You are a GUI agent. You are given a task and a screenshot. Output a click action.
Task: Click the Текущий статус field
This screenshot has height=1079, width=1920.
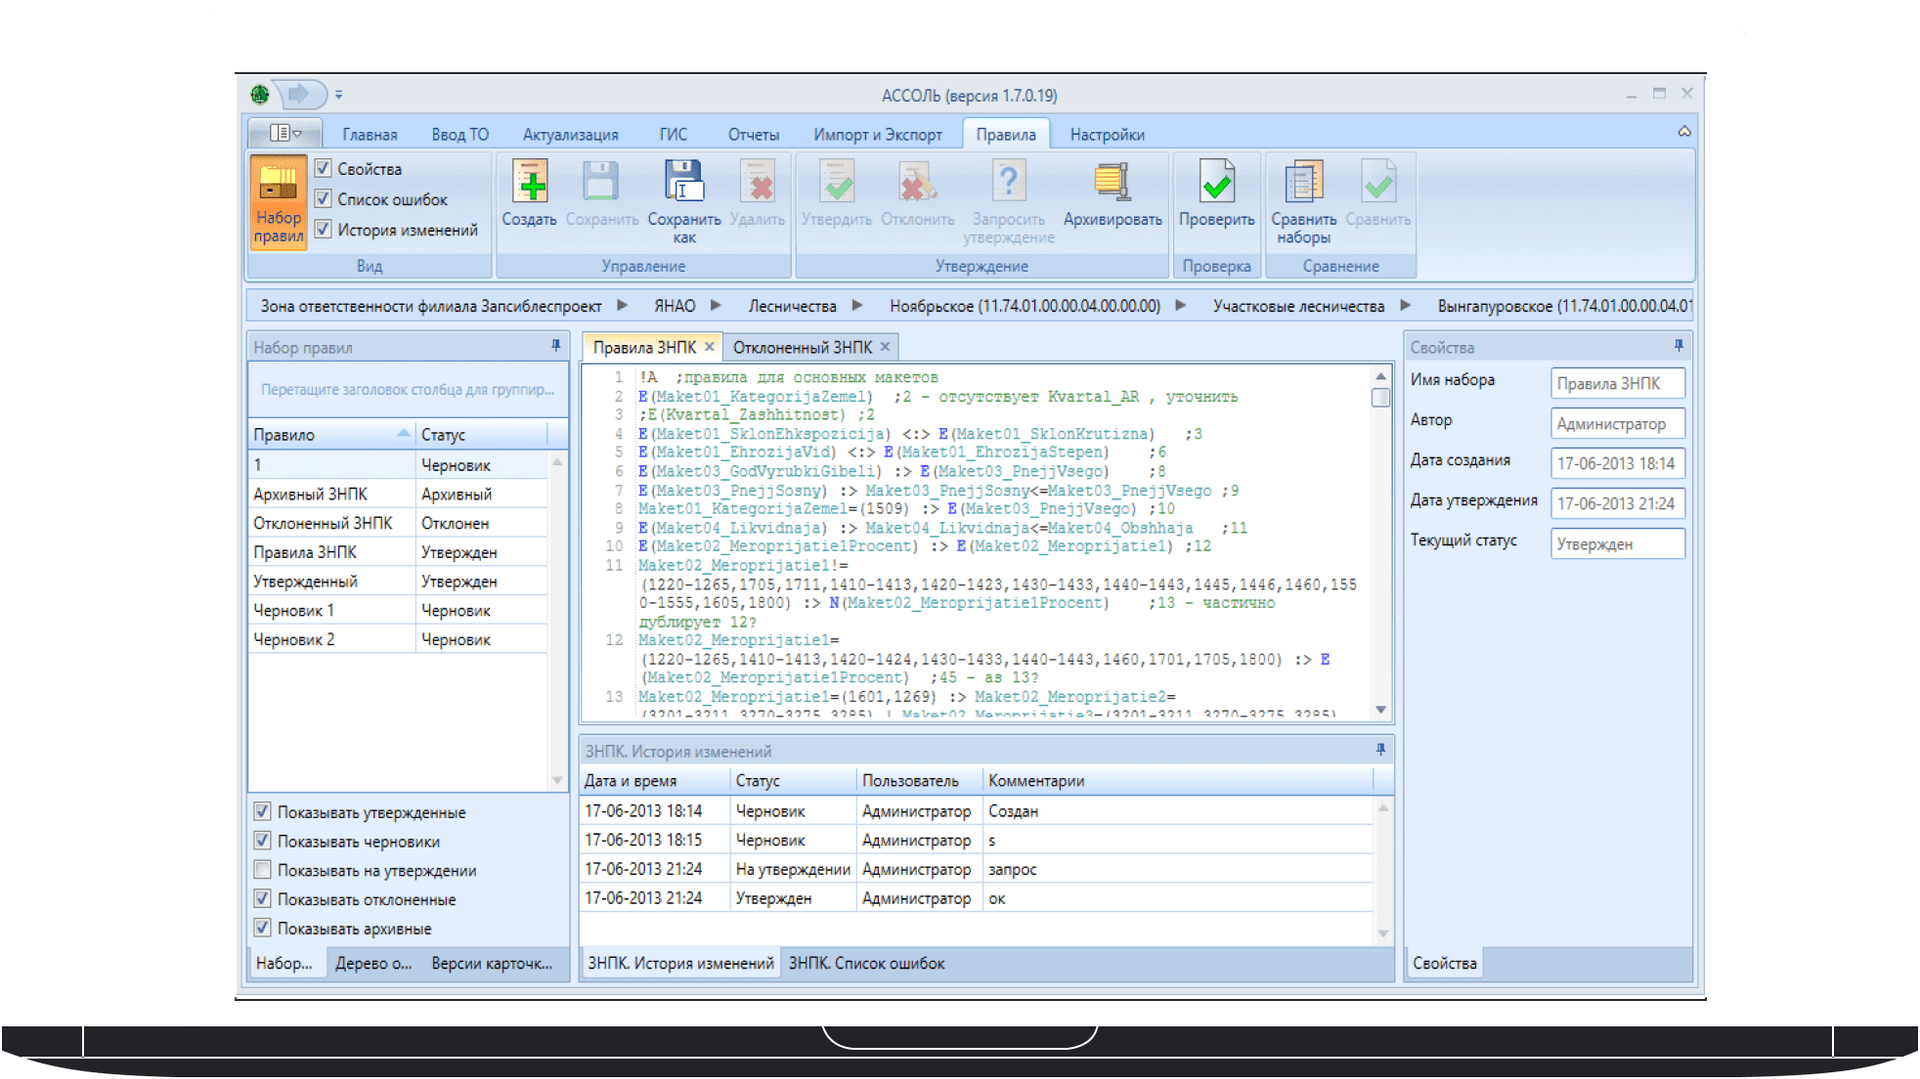point(1617,543)
